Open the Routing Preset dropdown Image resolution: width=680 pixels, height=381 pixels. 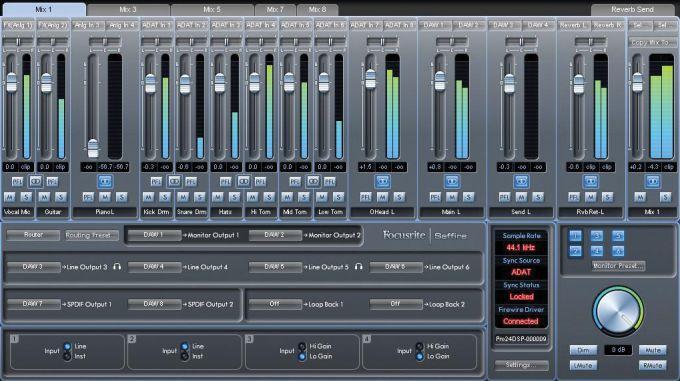tap(92, 235)
